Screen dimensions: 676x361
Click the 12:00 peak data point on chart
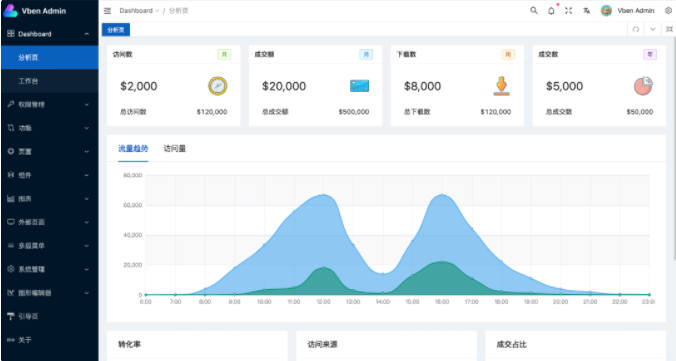point(323,195)
